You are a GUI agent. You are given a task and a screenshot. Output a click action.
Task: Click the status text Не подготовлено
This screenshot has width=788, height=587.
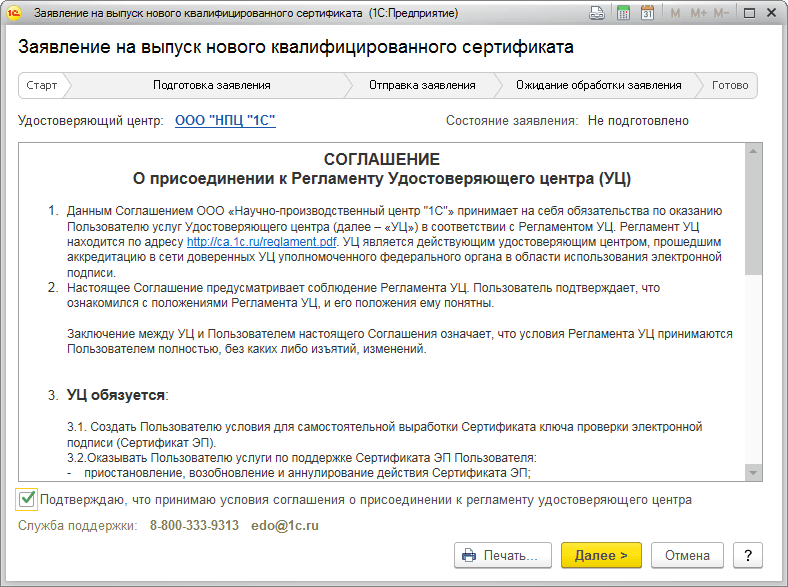(638, 121)
